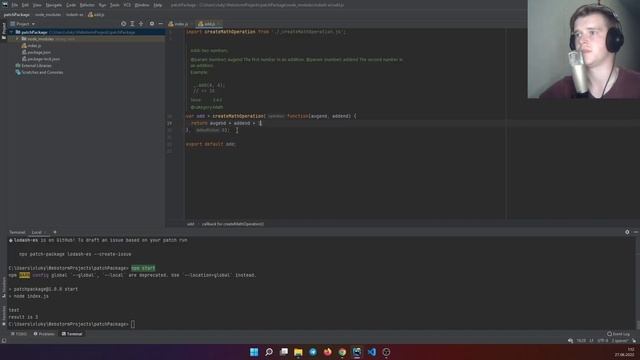Hide the Project panel with minus icon

(x=160, y=24)
